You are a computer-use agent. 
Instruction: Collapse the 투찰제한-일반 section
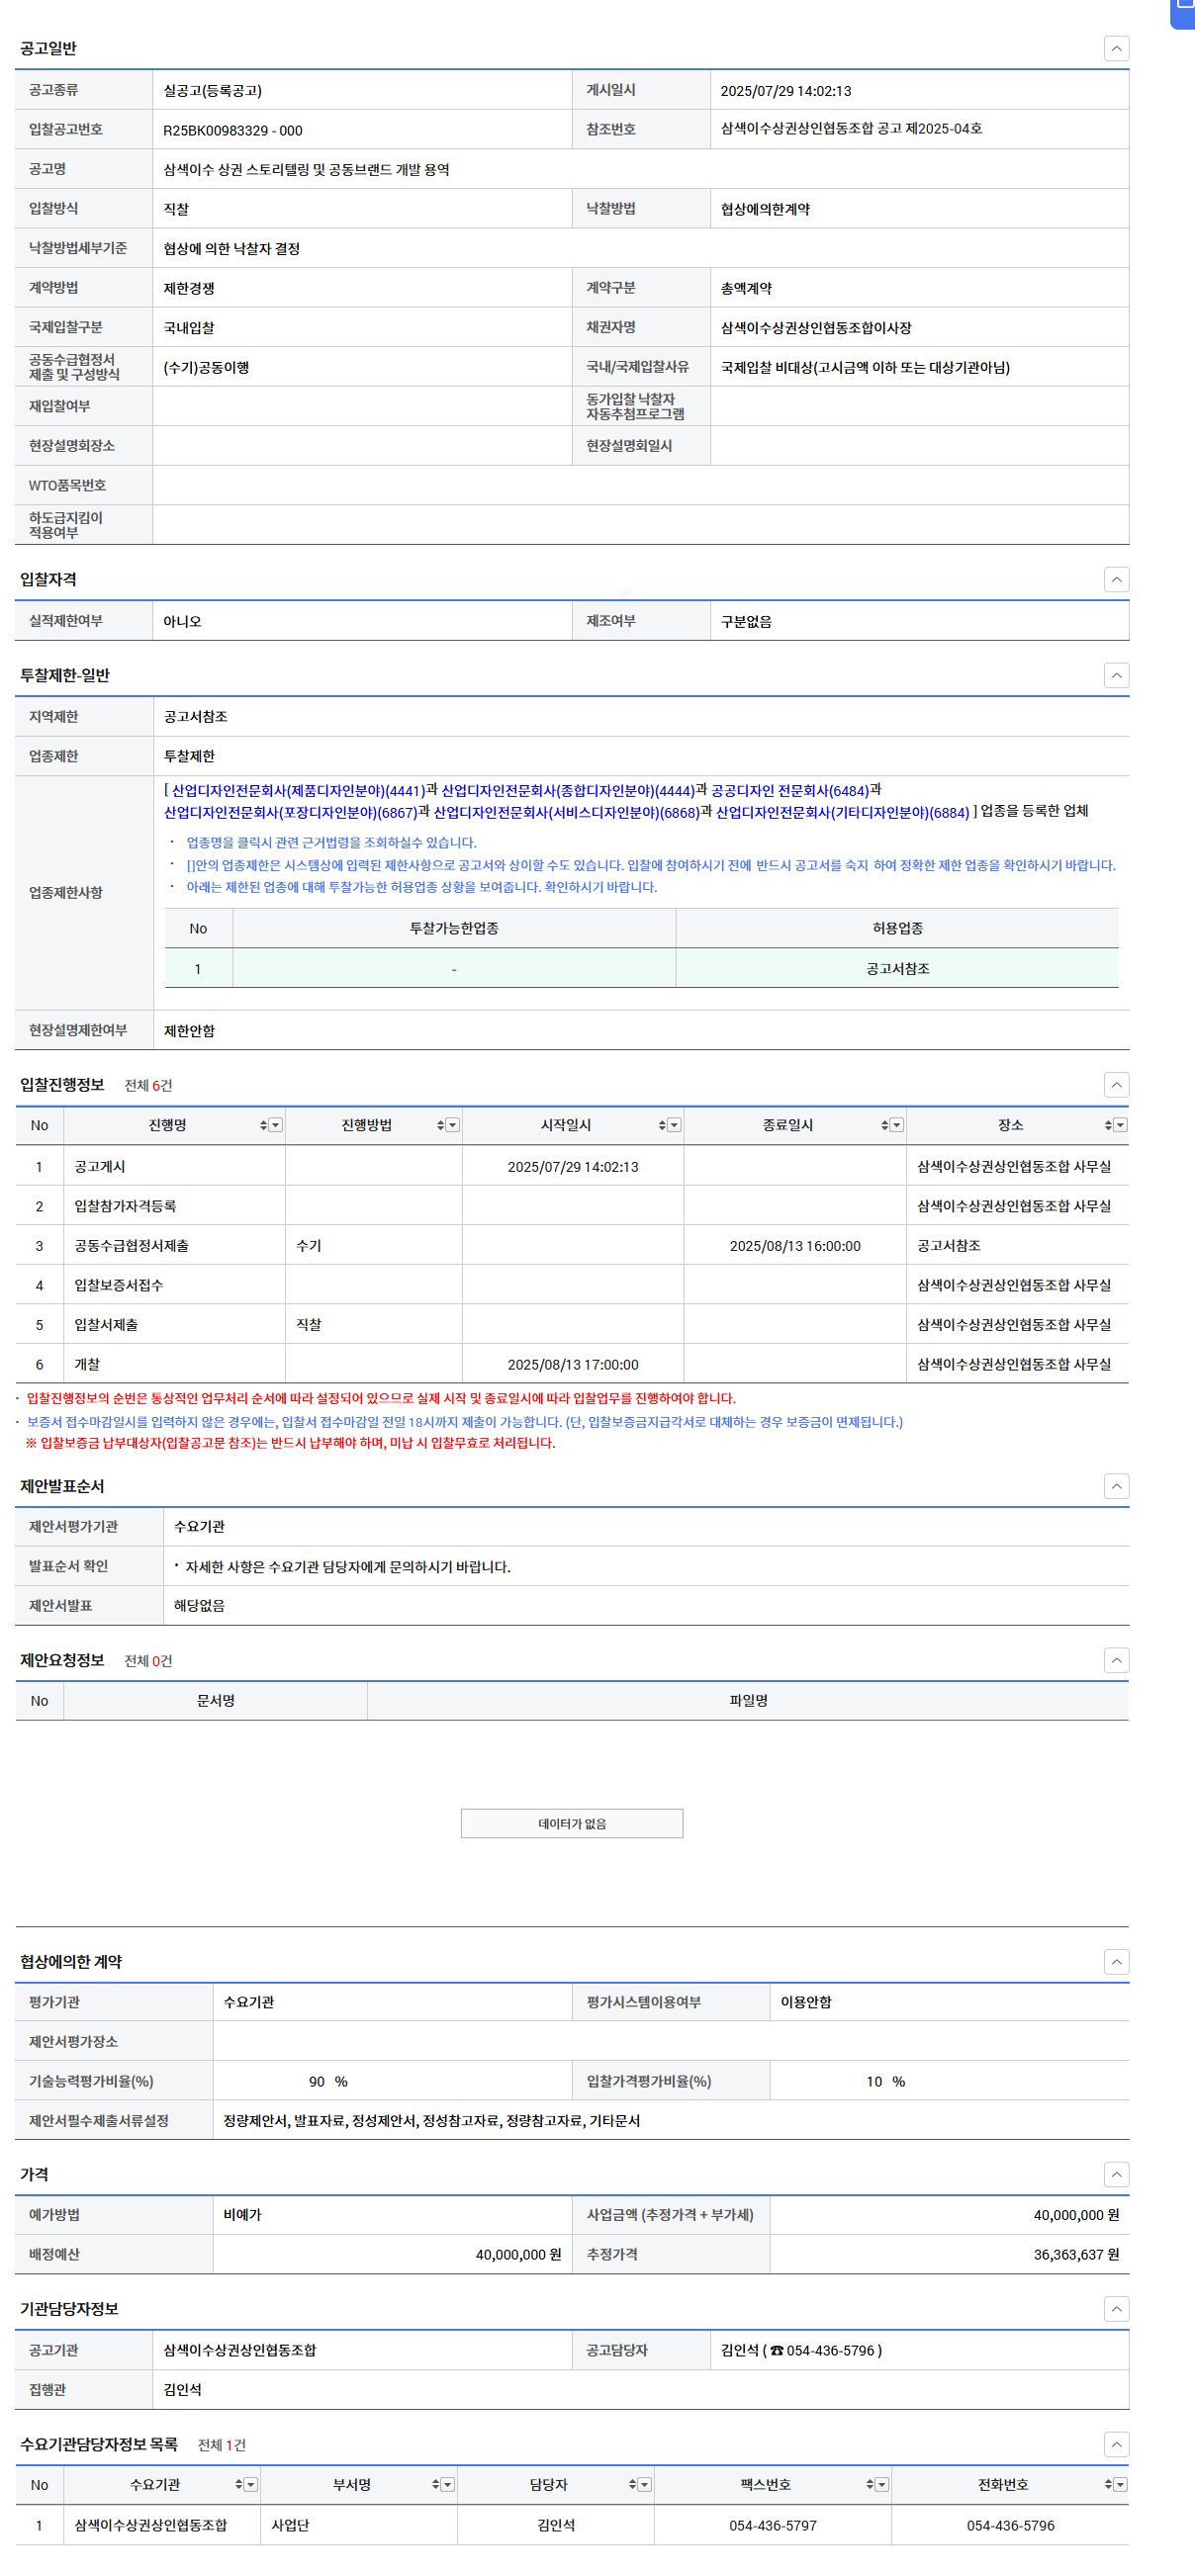point(1116,675)
